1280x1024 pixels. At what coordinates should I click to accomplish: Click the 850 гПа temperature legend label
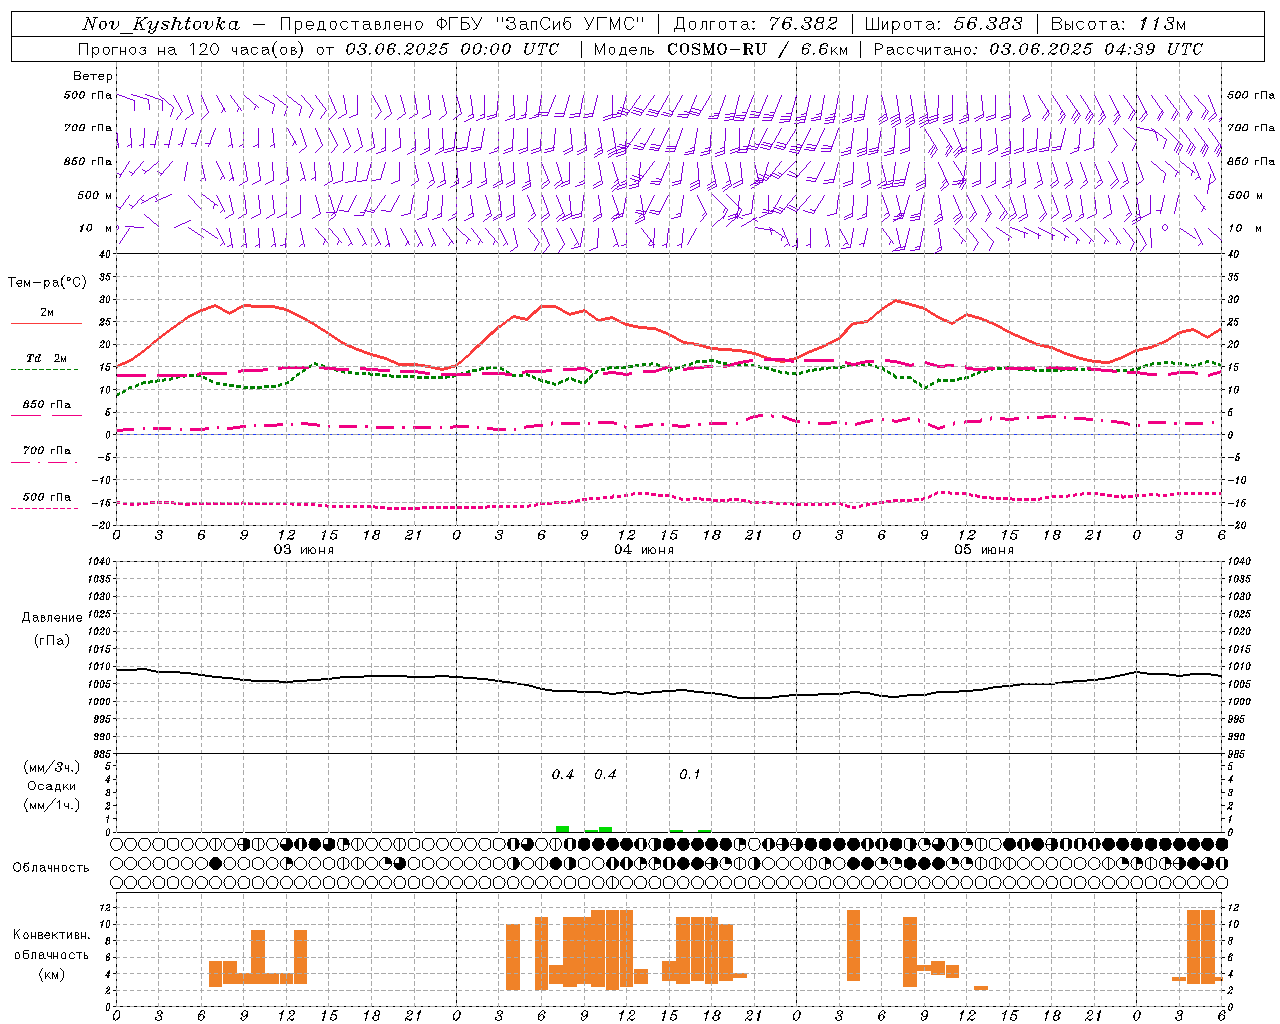(47, 405)
